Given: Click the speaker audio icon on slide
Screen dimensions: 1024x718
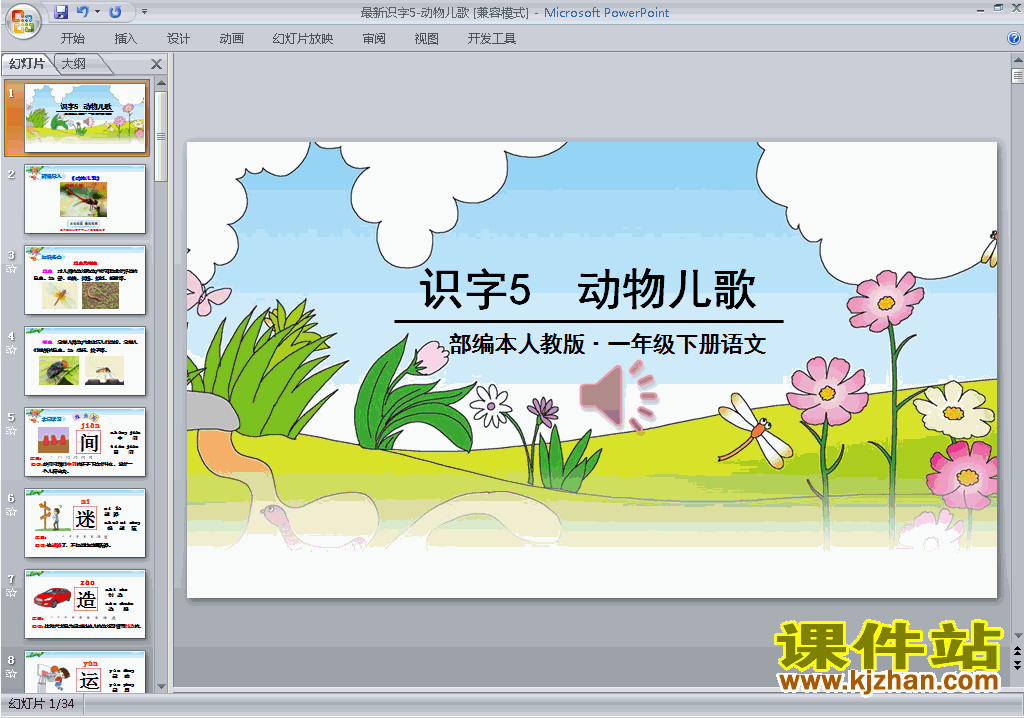Looking at the screenshot, I should [x=618, y=397].
